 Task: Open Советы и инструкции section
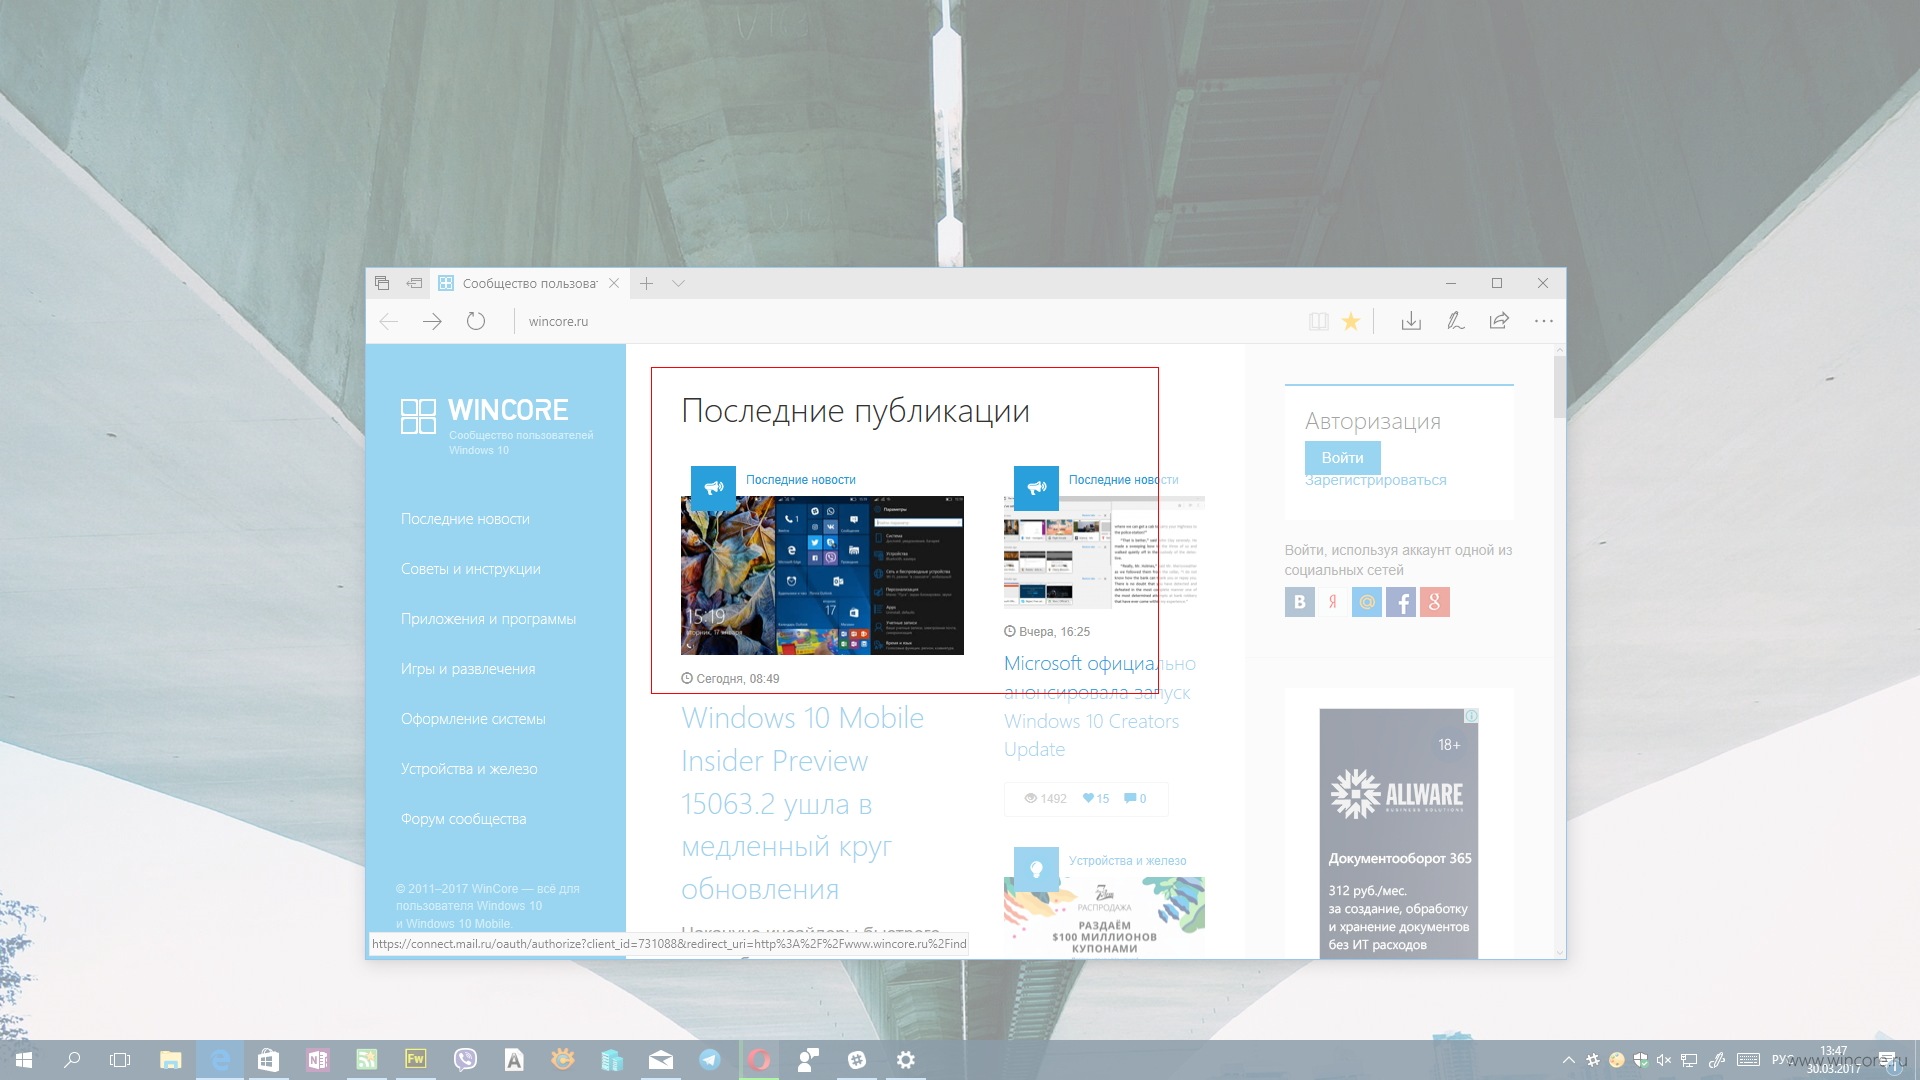(x=471, y=569)
